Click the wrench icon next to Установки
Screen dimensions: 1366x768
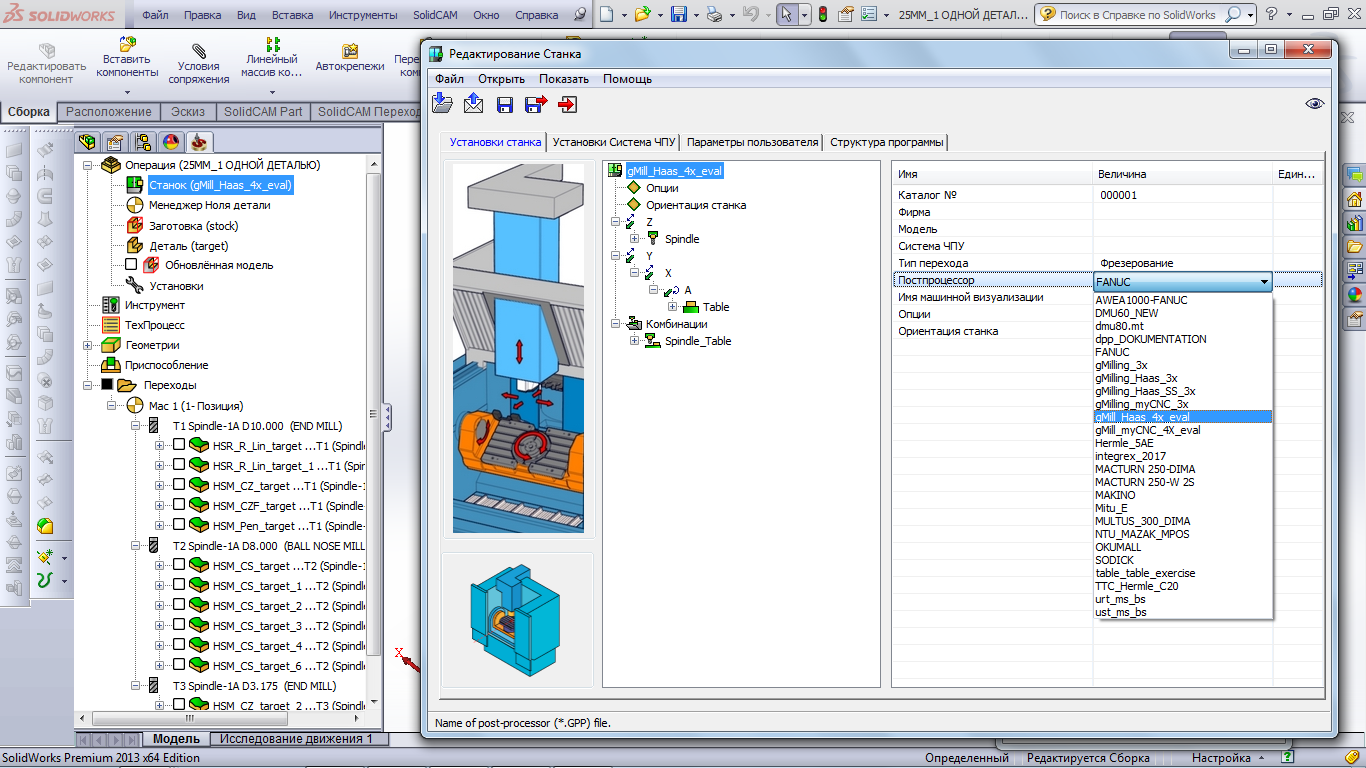pos(134,285)
